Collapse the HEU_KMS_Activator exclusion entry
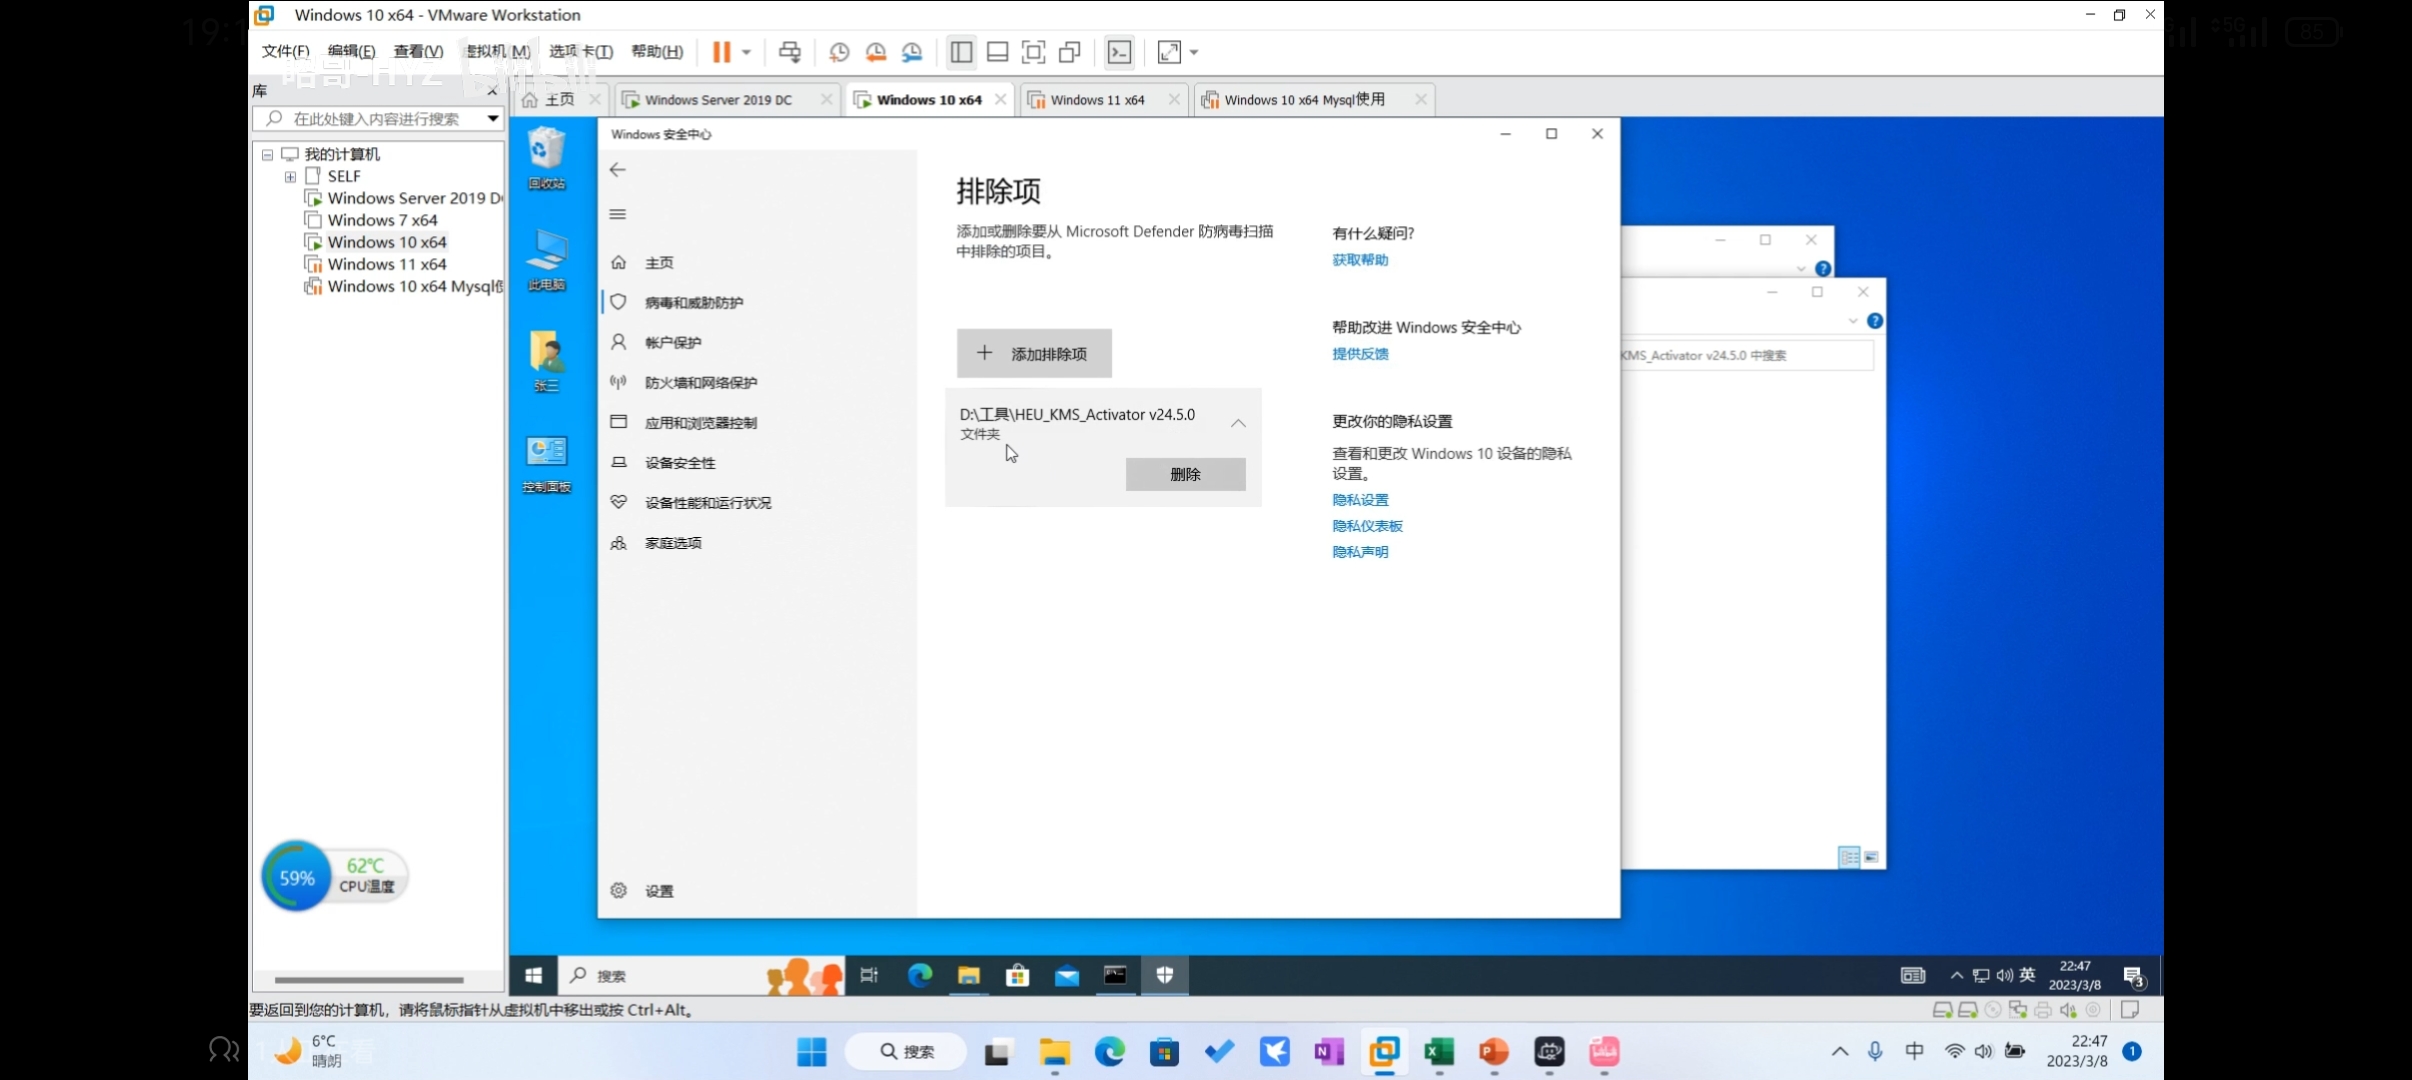The width and height of the screenshot is (2412, 1080). coord(1238,423)
